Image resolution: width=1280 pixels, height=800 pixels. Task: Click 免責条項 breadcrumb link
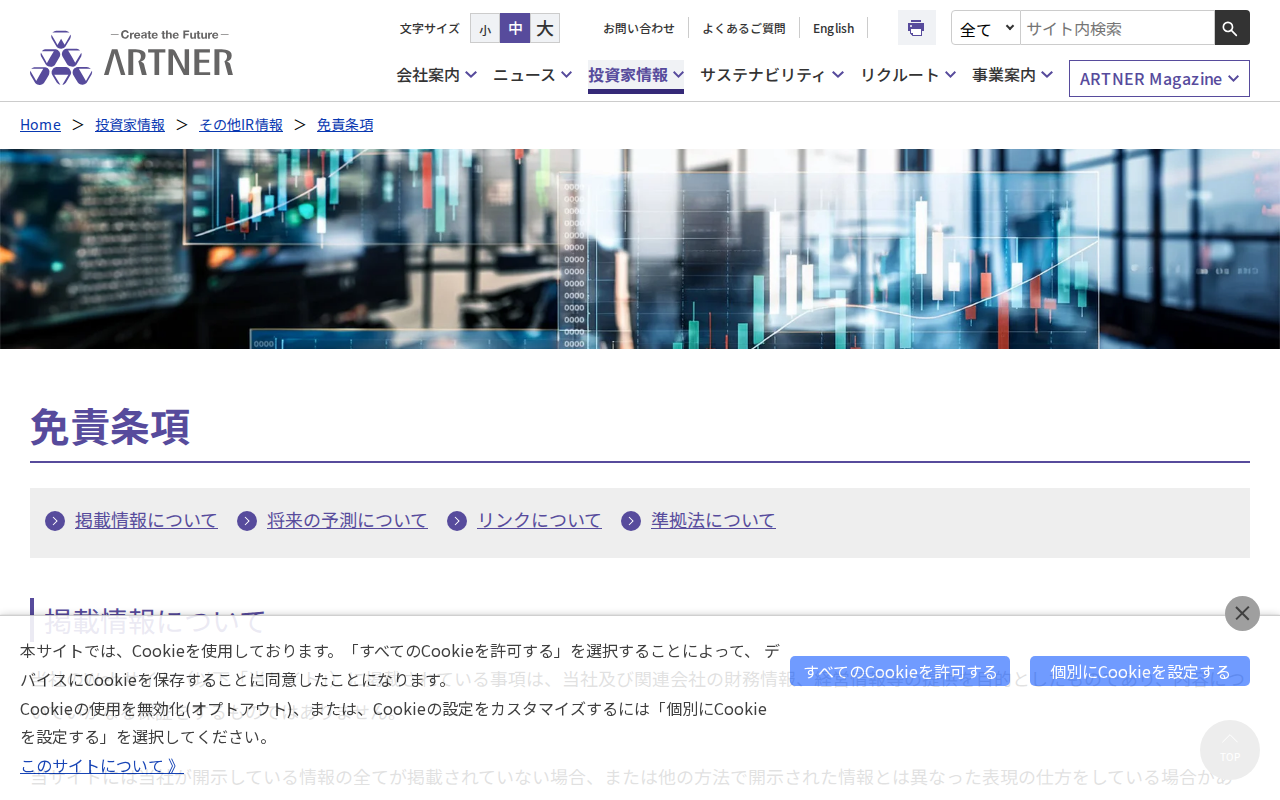click(345, 124)
